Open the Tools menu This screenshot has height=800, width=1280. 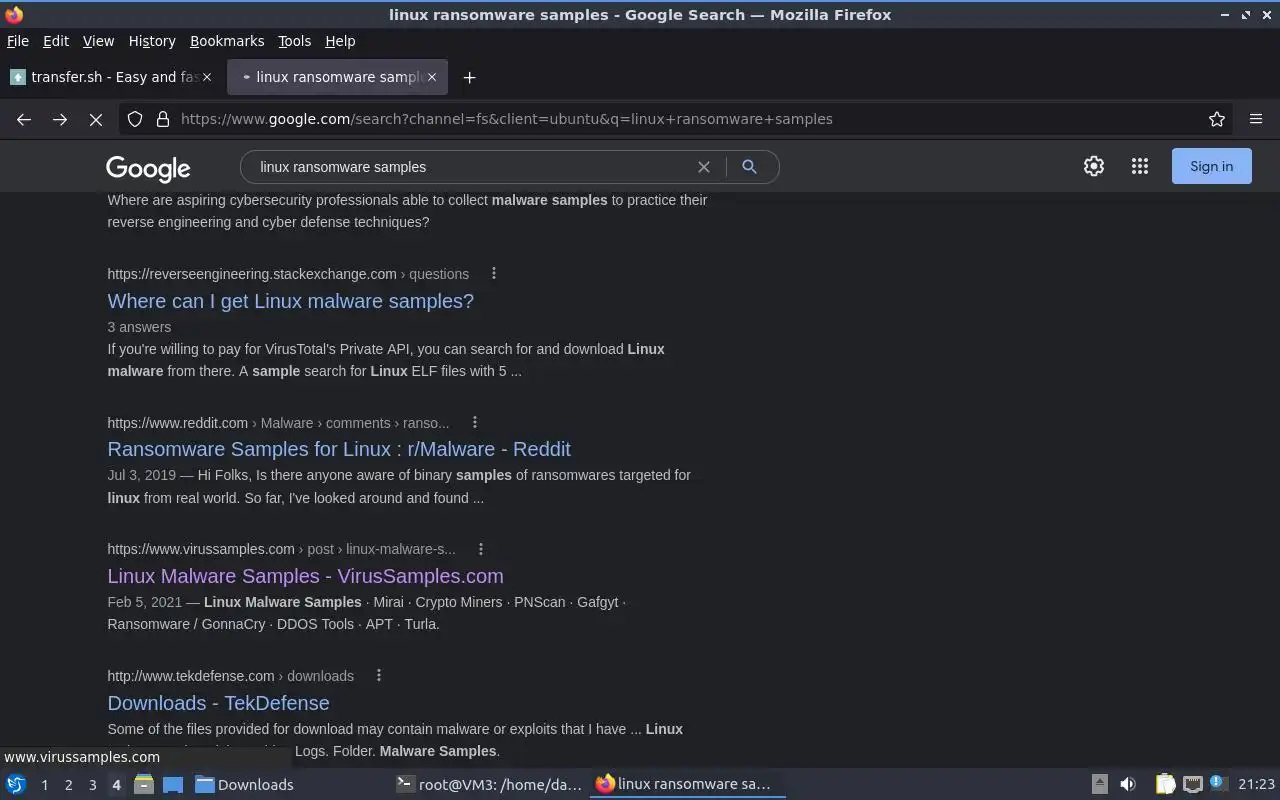[294, 41]
